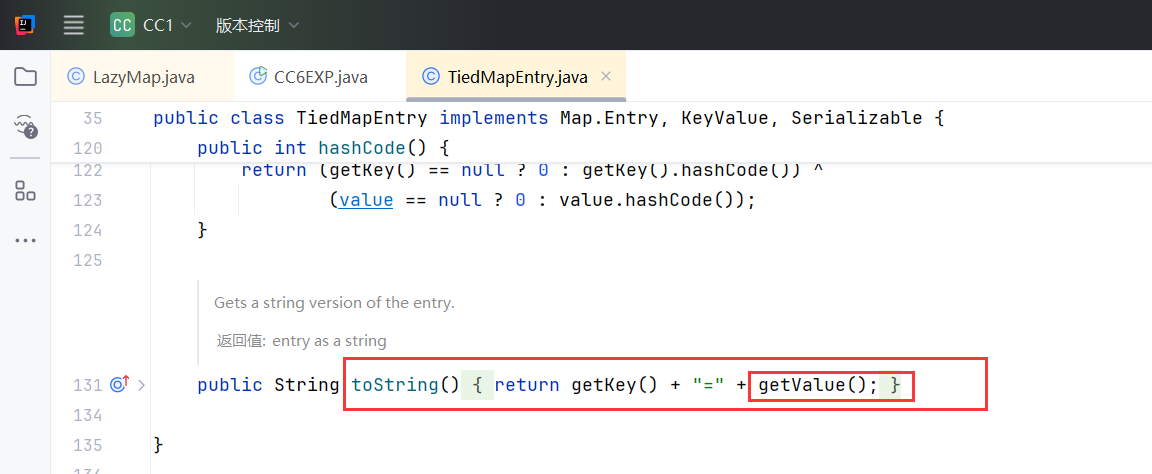Jump to sticky line TiedMapEntry class declaration

click(x=548, y=118)
